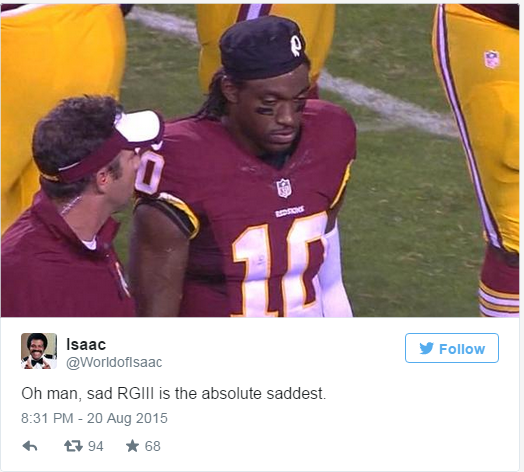The height and width of the screenshot is (472, 524).
Task: Click the NFL logo on yellow pants
Action: (x=491, y=59)
